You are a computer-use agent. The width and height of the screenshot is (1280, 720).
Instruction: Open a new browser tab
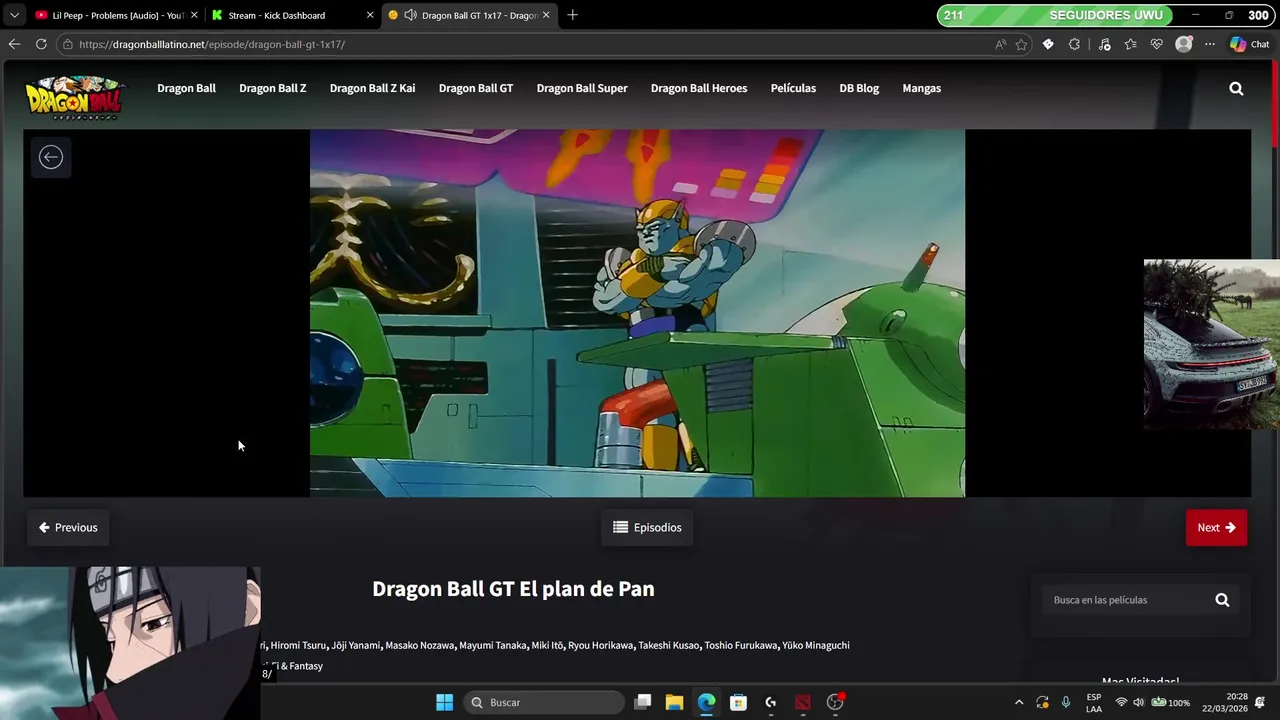pos(572,15)
